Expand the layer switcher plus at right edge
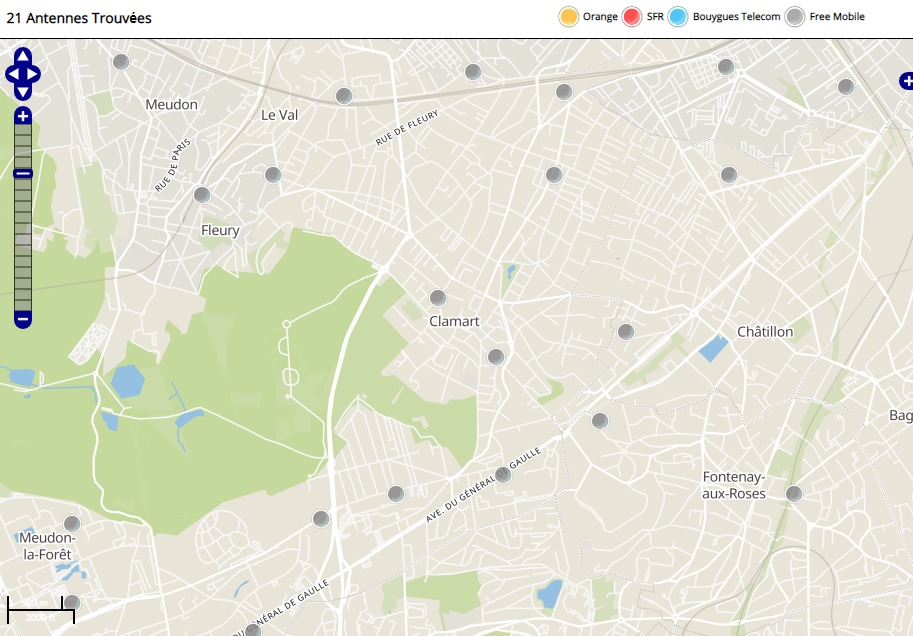The width and height of the screenshot is (913, 636). click(907, 82)
